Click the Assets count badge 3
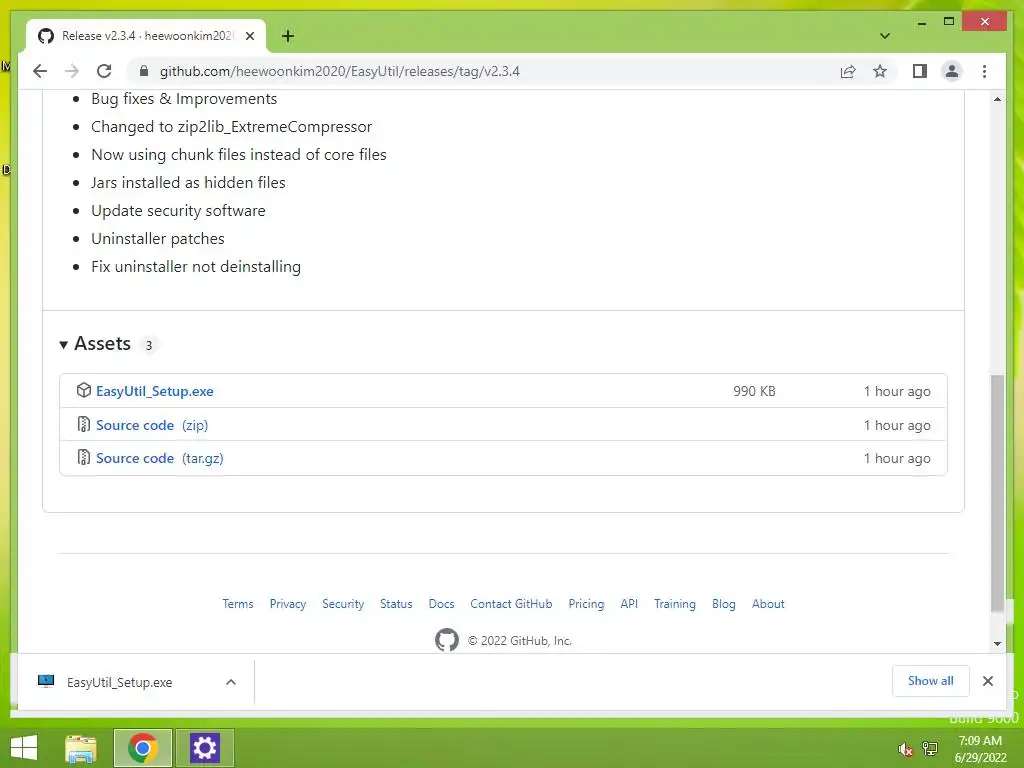The image size is (1024, 768). pos(149,345)
